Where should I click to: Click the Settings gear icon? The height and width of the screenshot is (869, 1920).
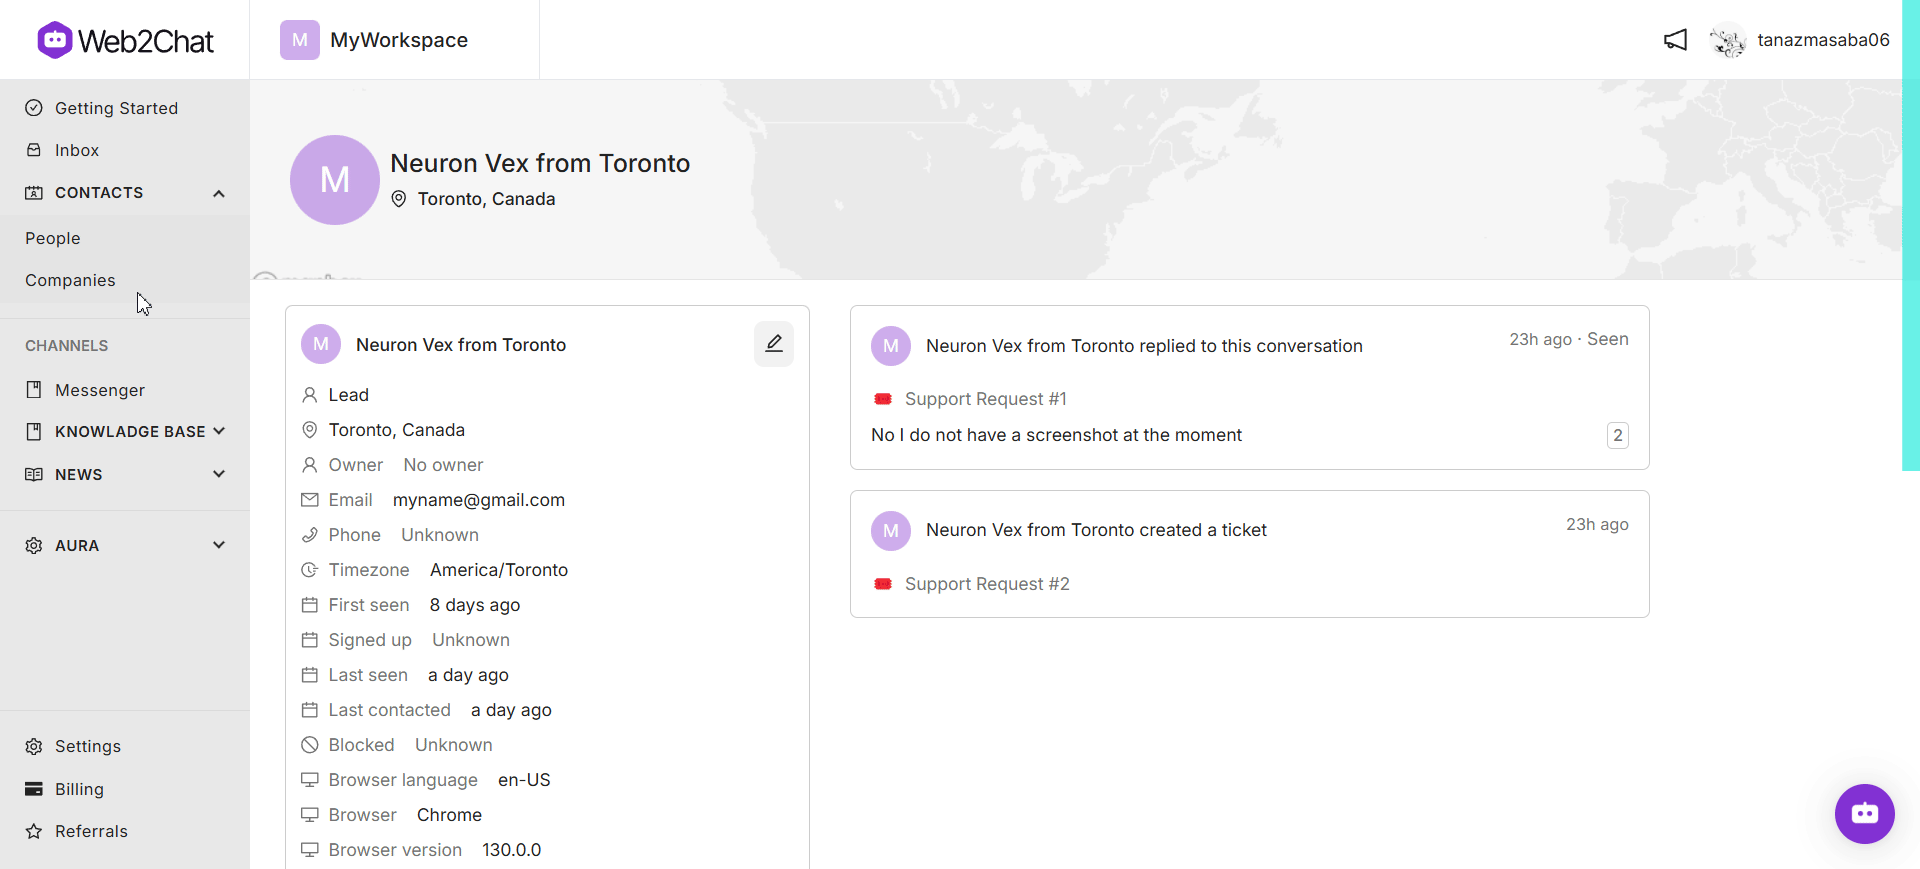pos(34,747)
